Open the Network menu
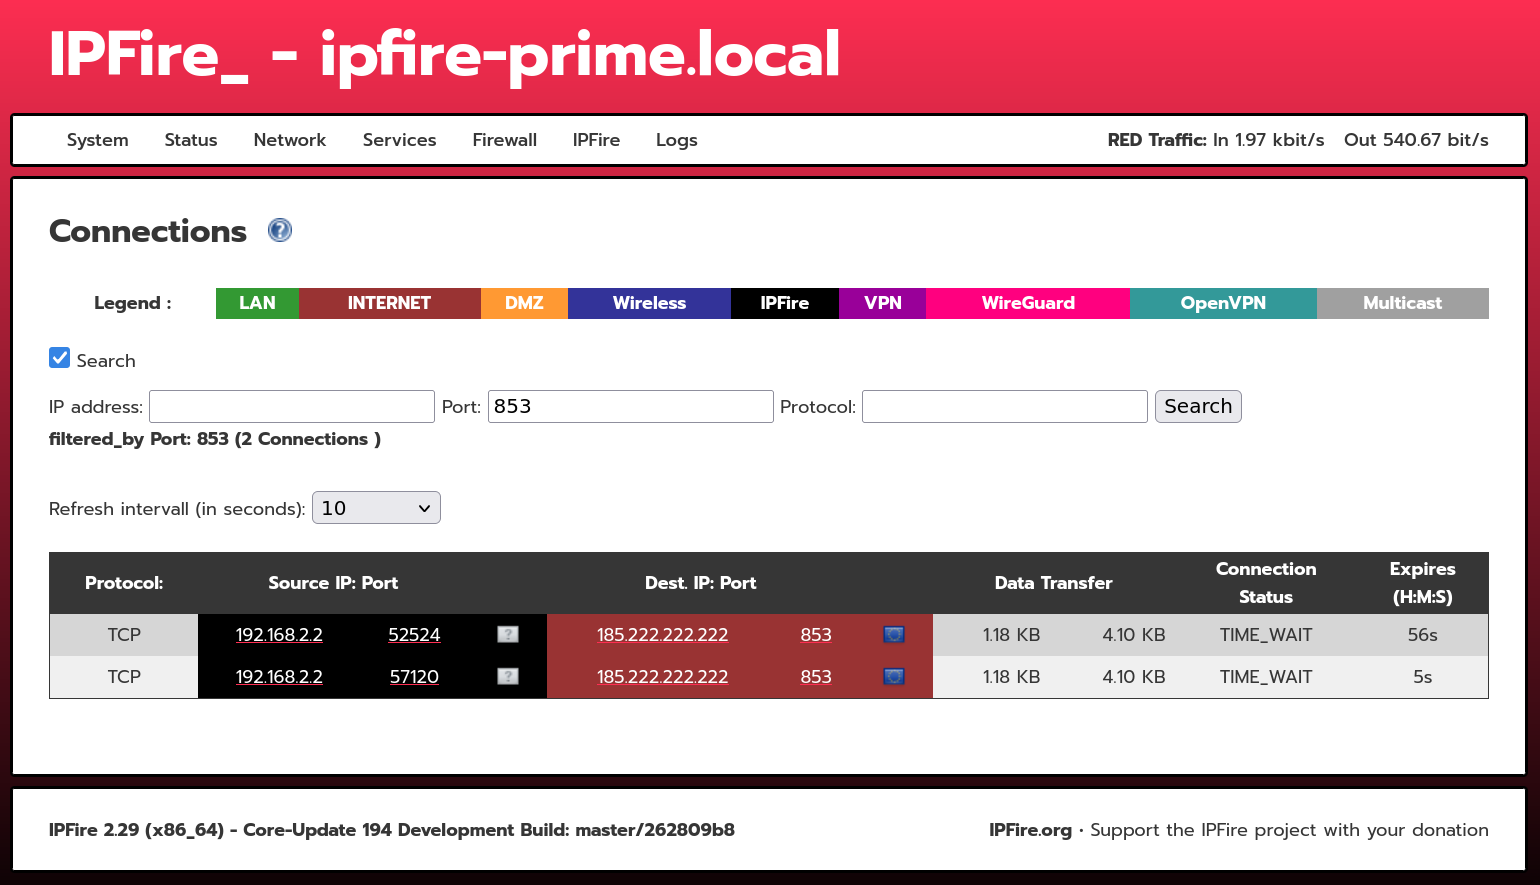Screen dimensions: 1540x885 pos(290,140)
